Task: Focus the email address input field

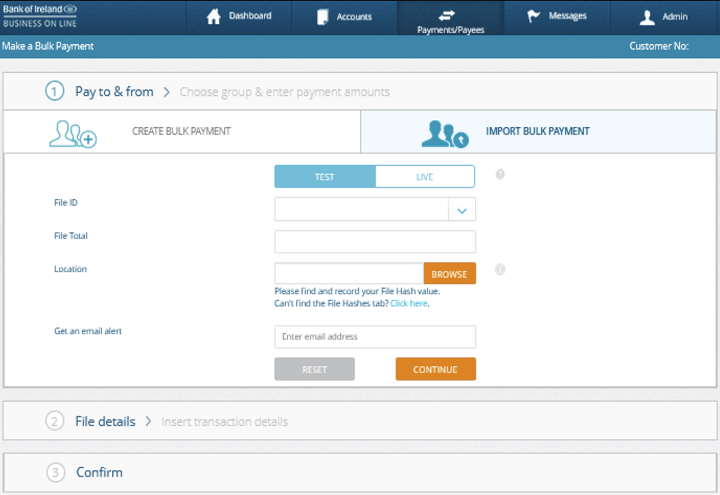Action: tap(375, 337)
